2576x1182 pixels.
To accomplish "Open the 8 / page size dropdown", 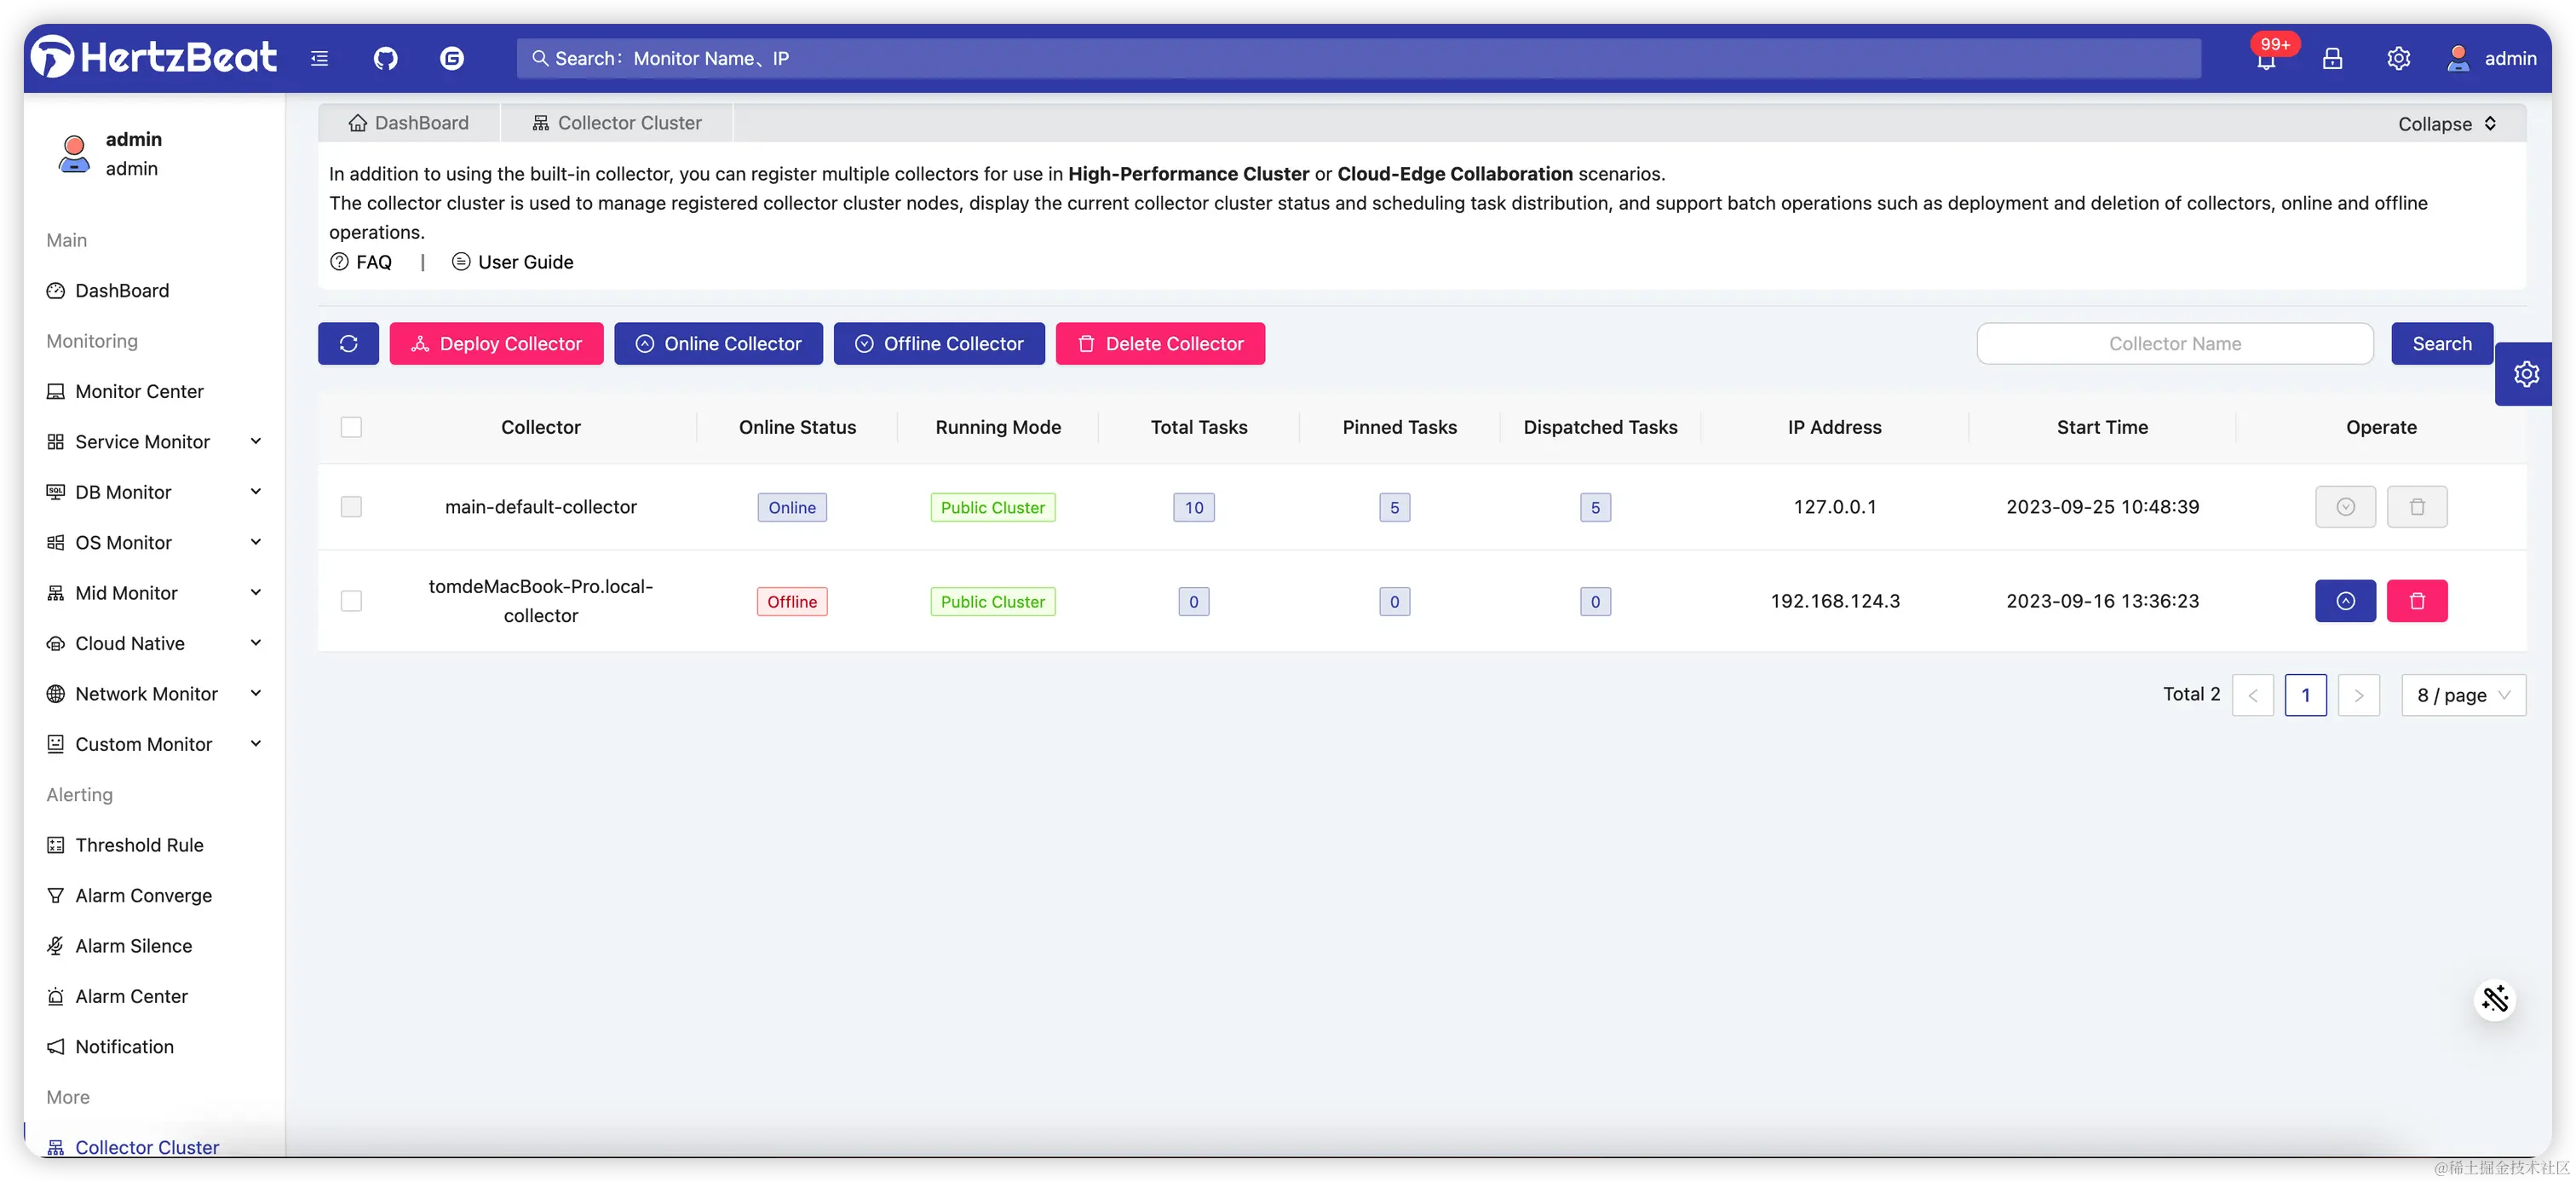I will click(x=2463, y=695).
